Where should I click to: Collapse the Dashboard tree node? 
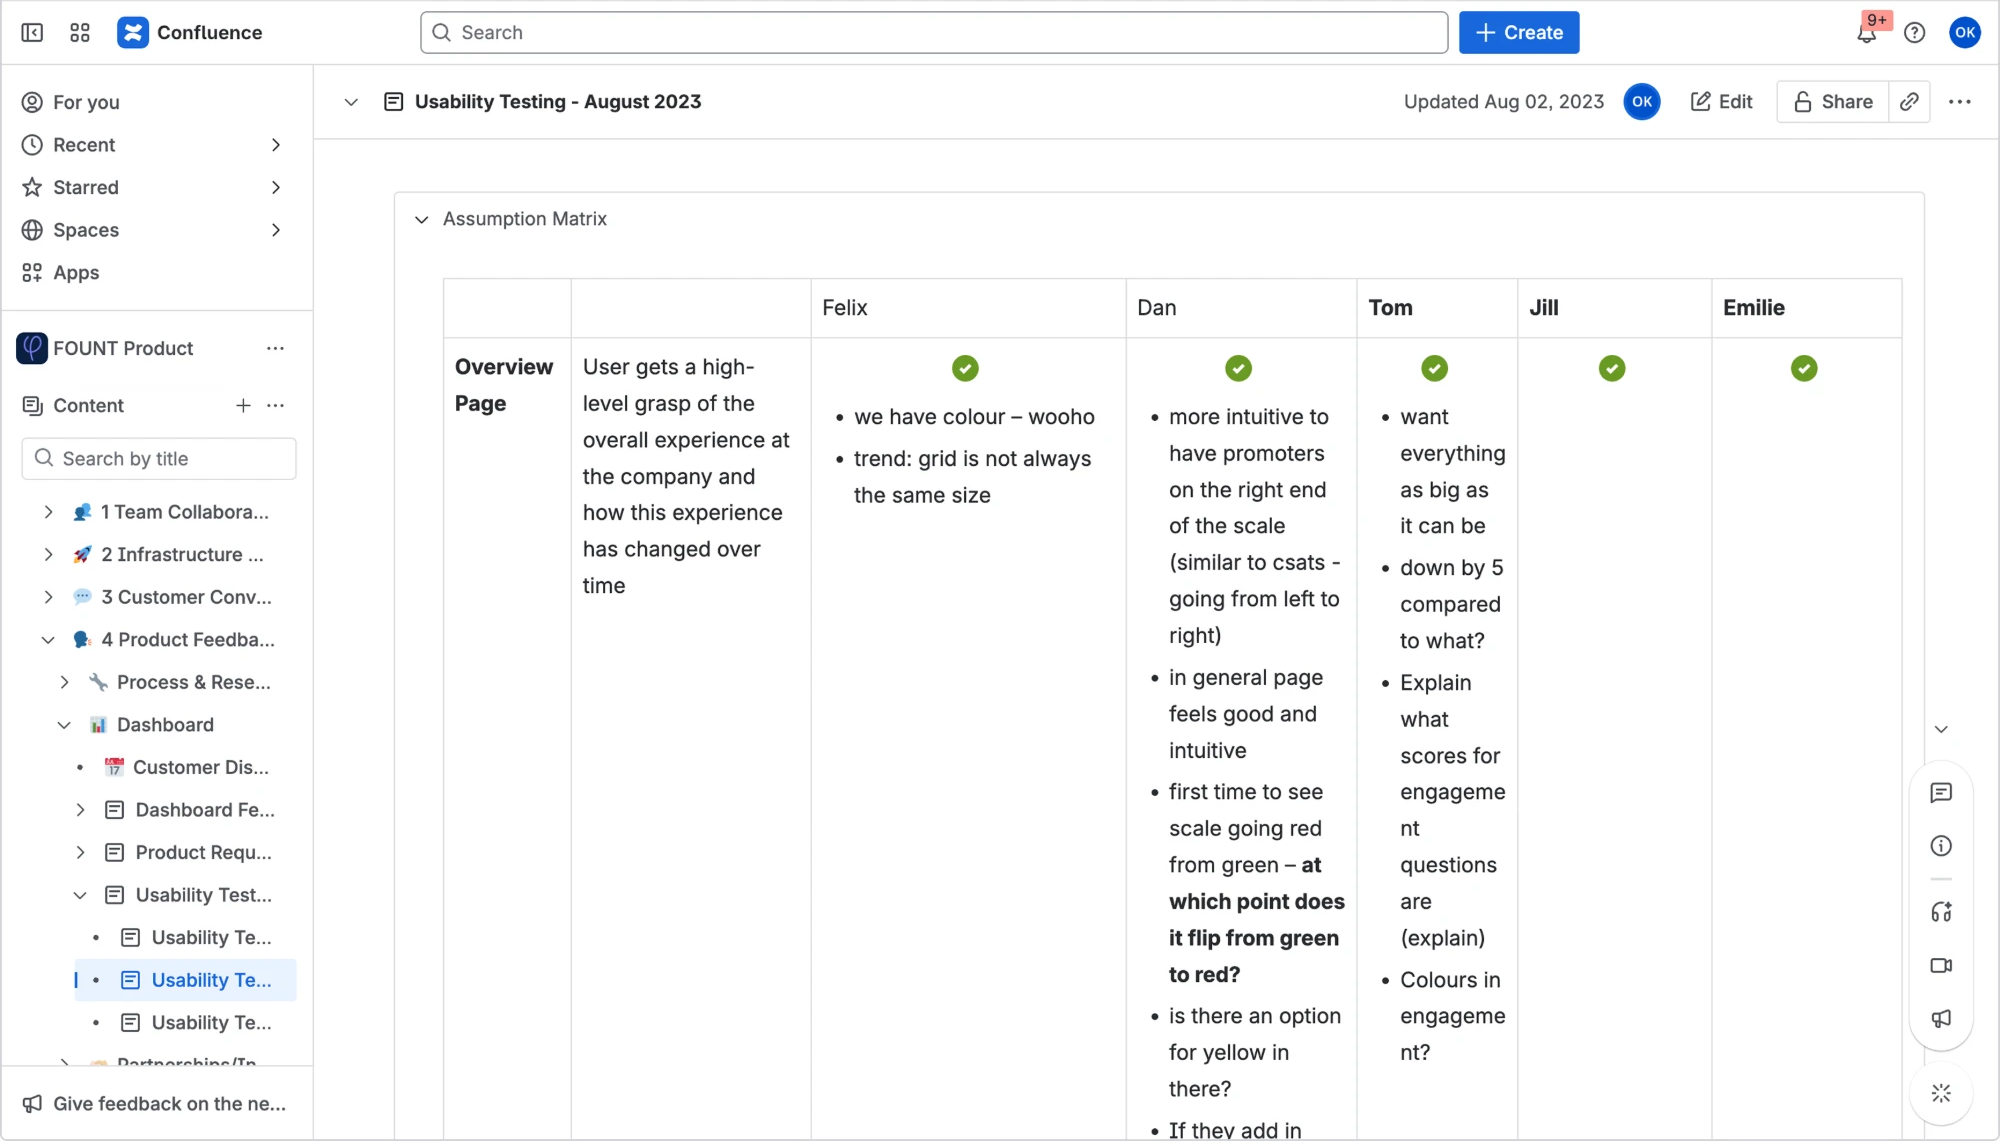pyautogui.click(x=64, y=725)
